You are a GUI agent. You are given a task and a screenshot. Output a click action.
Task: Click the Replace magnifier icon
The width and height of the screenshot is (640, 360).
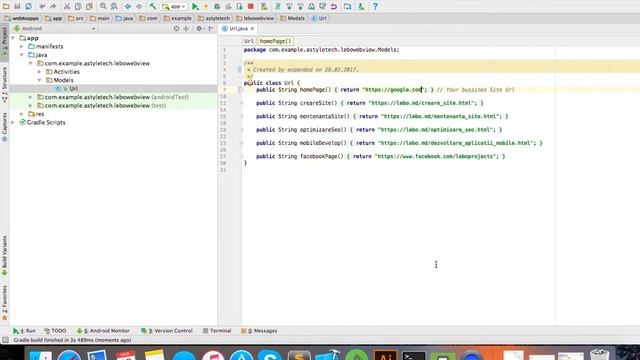[114, 6]
